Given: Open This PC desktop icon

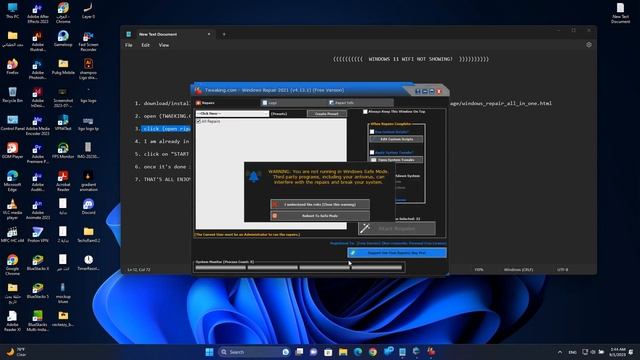Looking at the screenshot, I should pos(12,11).
